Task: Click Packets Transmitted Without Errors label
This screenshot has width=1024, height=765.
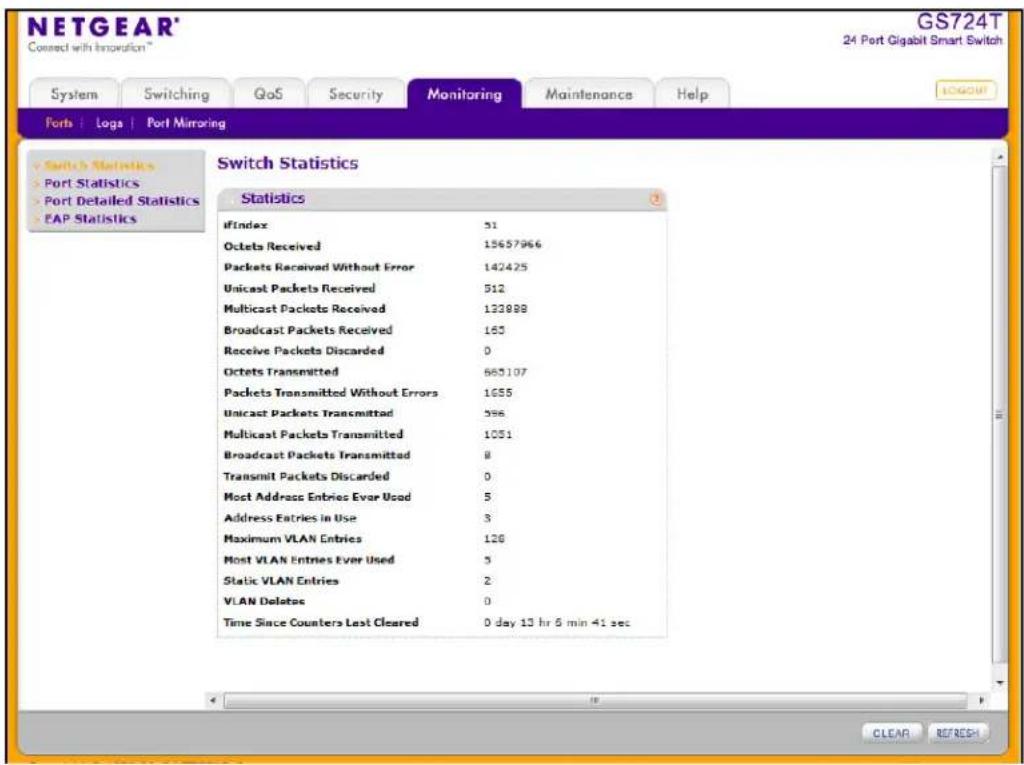Action: [330, 393]
